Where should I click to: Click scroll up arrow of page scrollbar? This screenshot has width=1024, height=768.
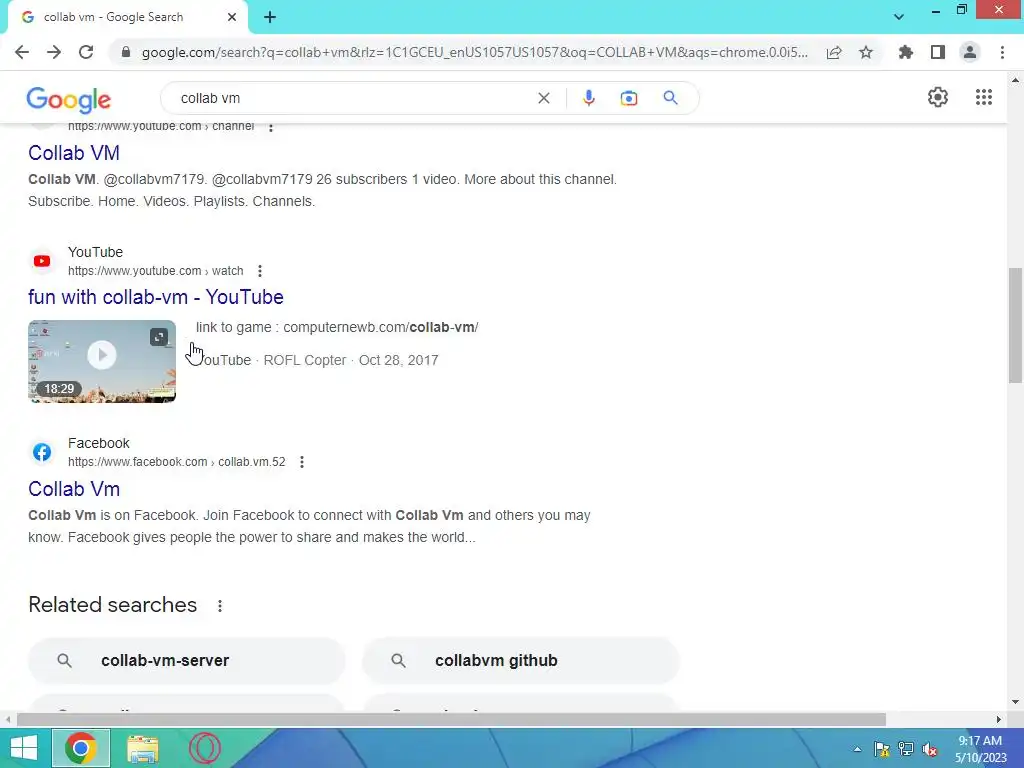[x=1015, y=80]
